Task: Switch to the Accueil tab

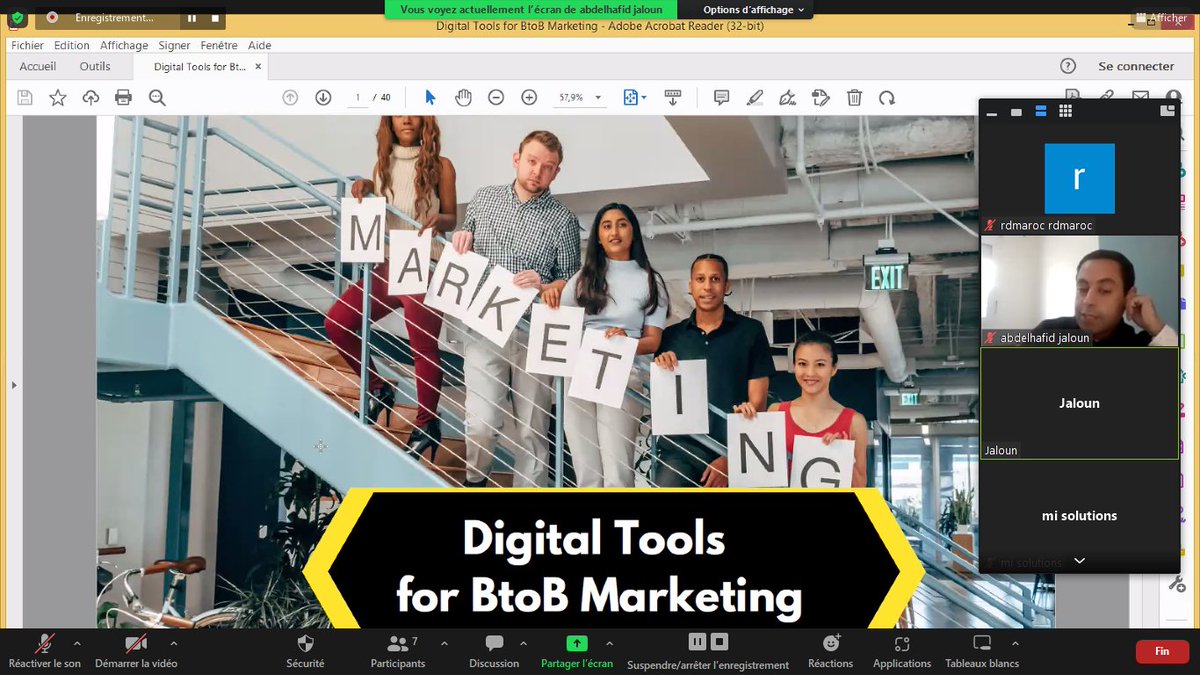Action: (x=38, y=66)
